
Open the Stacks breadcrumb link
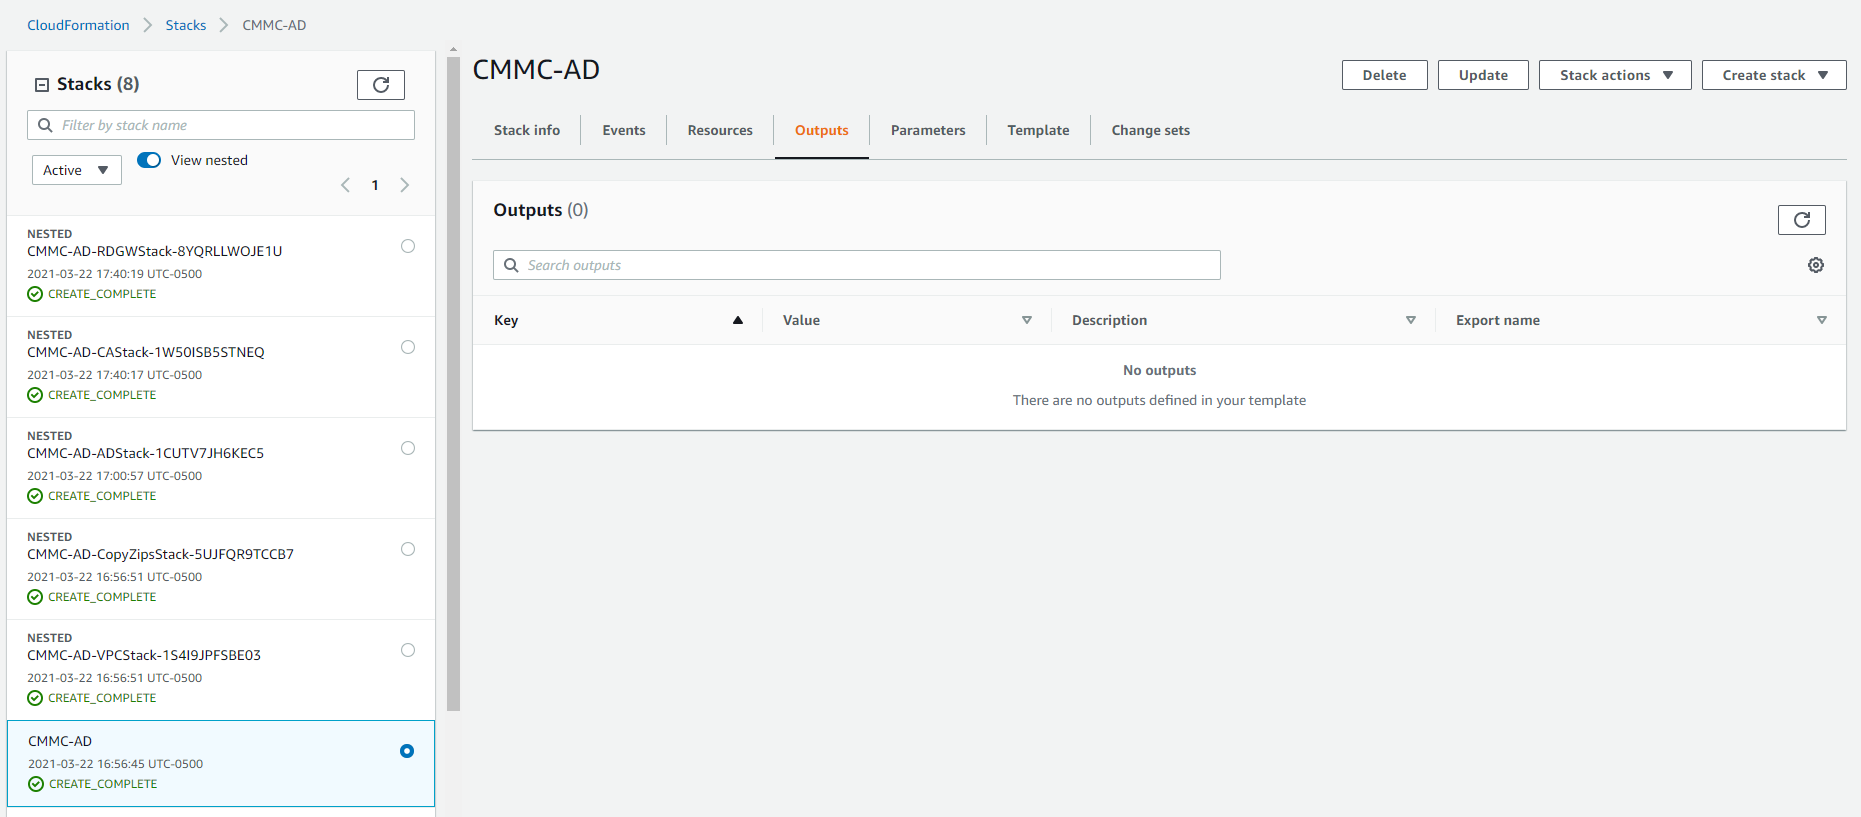pyautogui.click(x=186, y=25)
